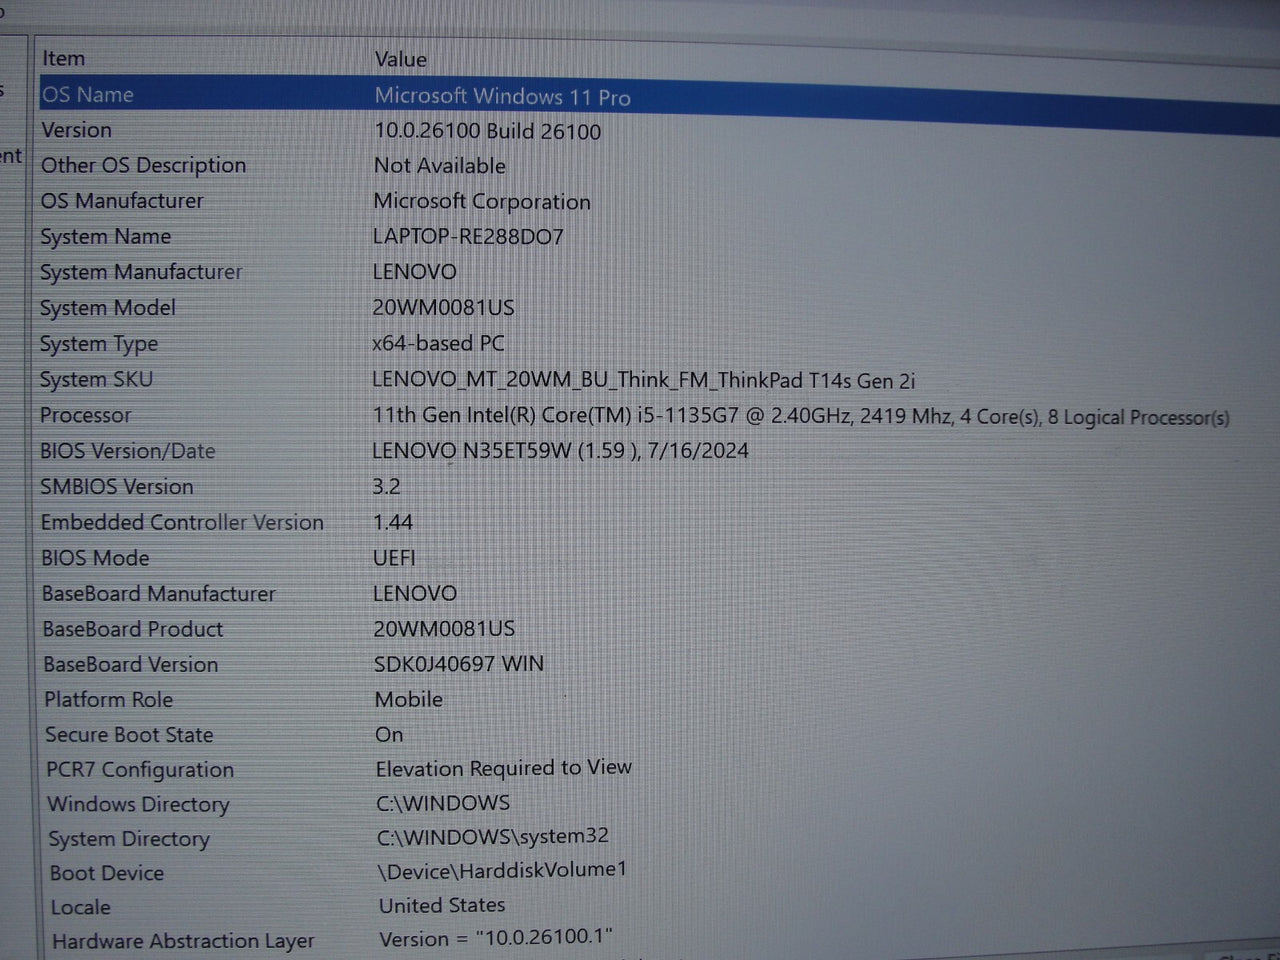This screenshot has width=1280, height=960.
Task: Select the Processor row
Action: pyautogui.click(x=86, y=415)
